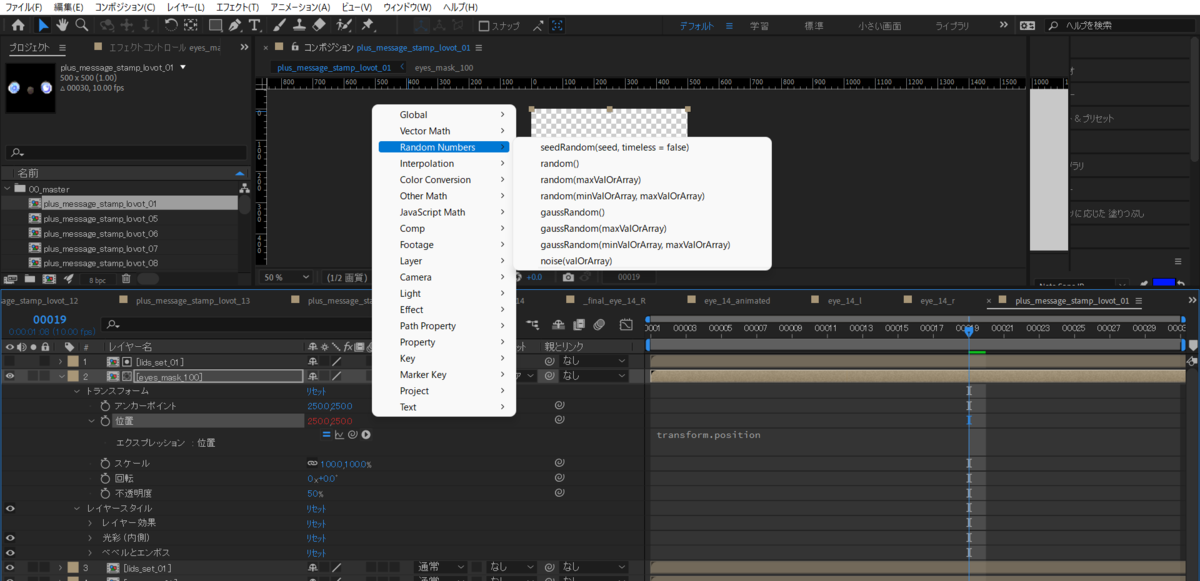
Task: Switch to eye_14_animated timeline tab
Action: (737, 300)
